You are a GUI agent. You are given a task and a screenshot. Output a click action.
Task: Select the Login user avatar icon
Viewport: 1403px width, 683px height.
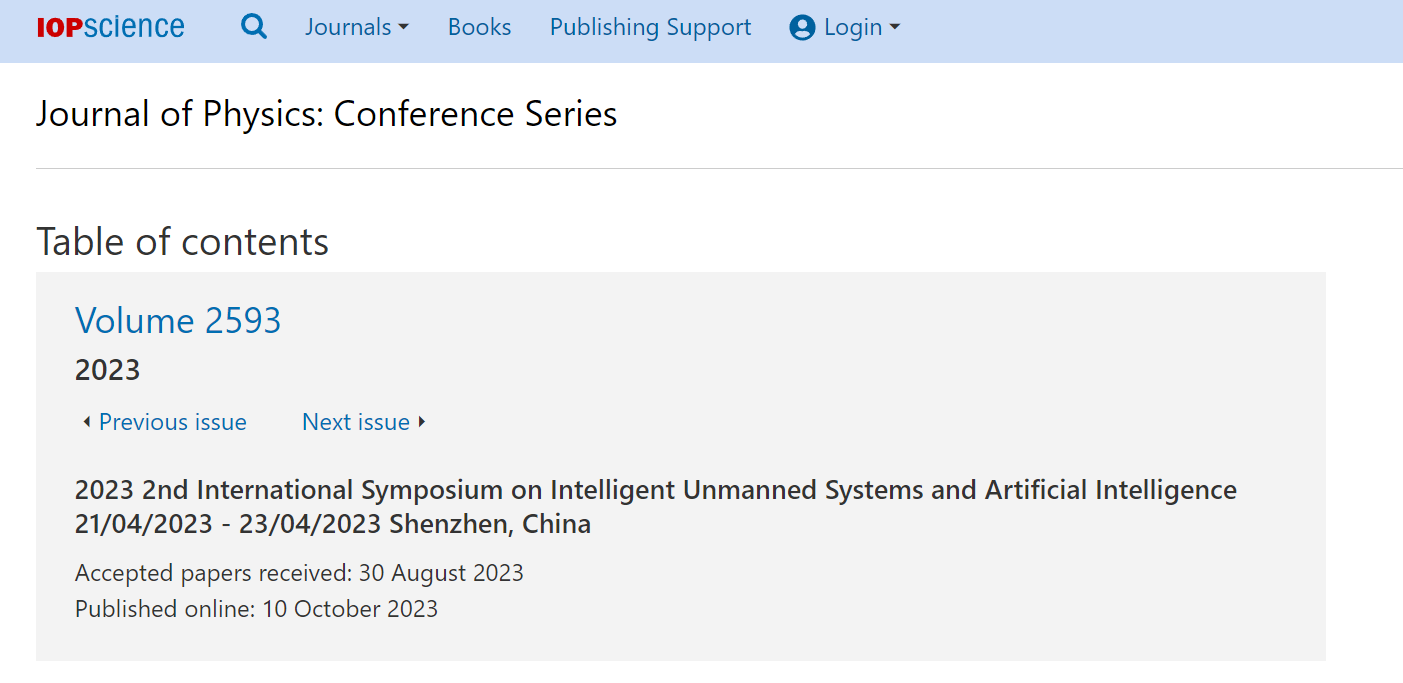point(802,28)
